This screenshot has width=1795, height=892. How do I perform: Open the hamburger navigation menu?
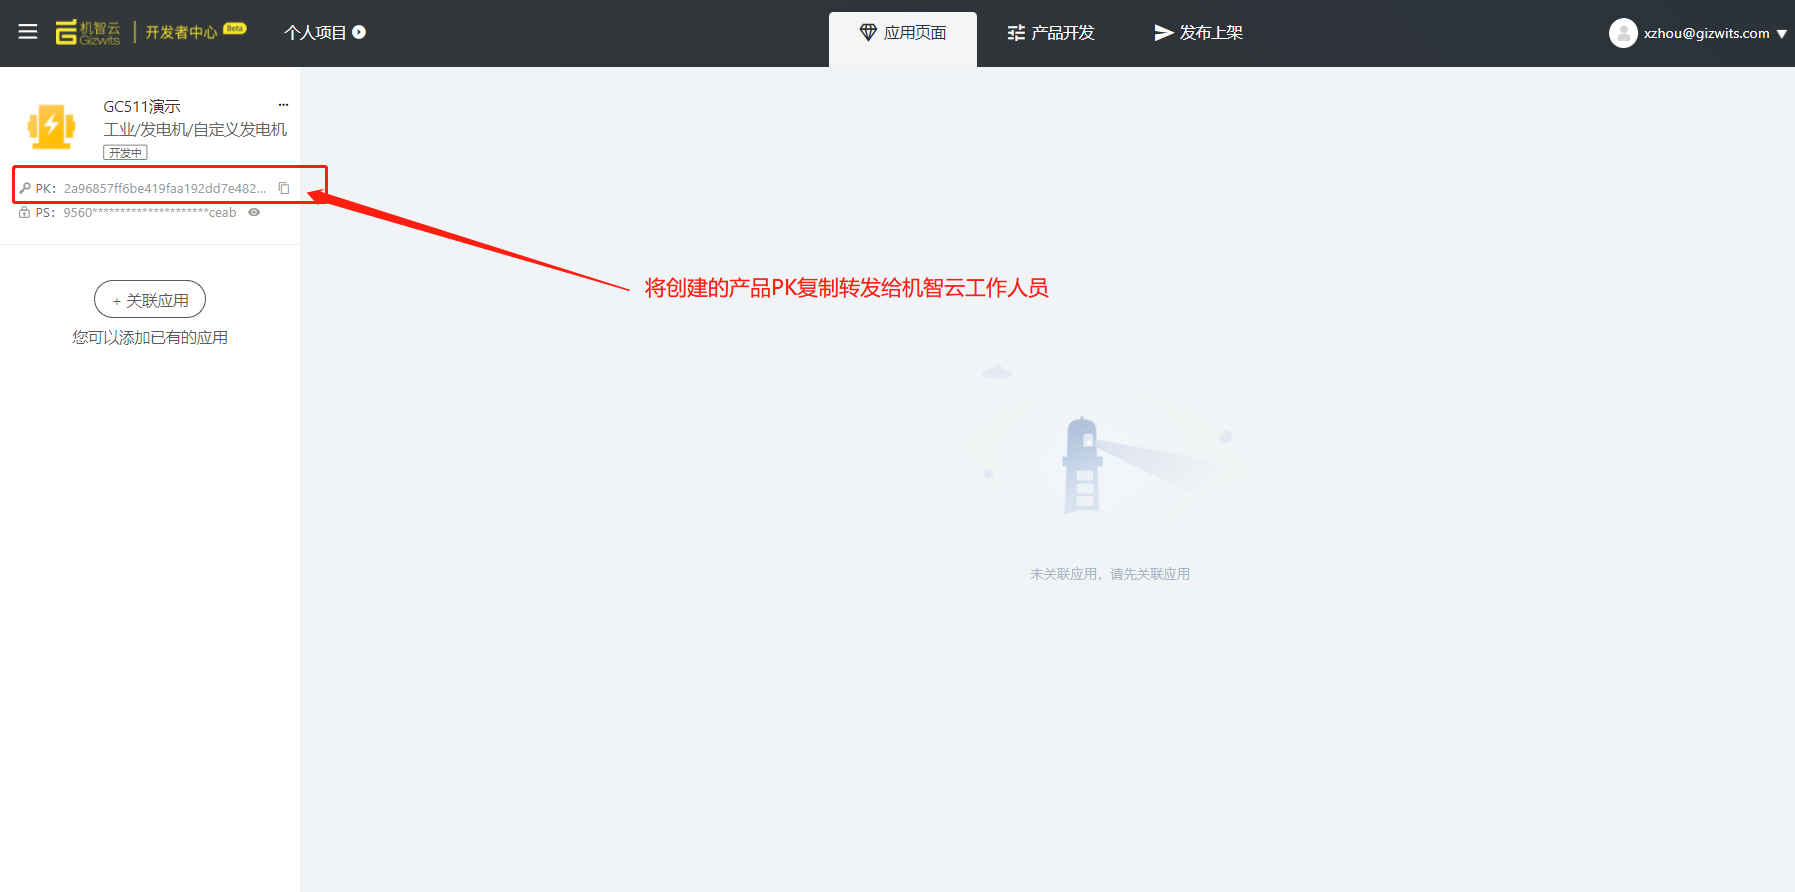click(x=28, y=32)
